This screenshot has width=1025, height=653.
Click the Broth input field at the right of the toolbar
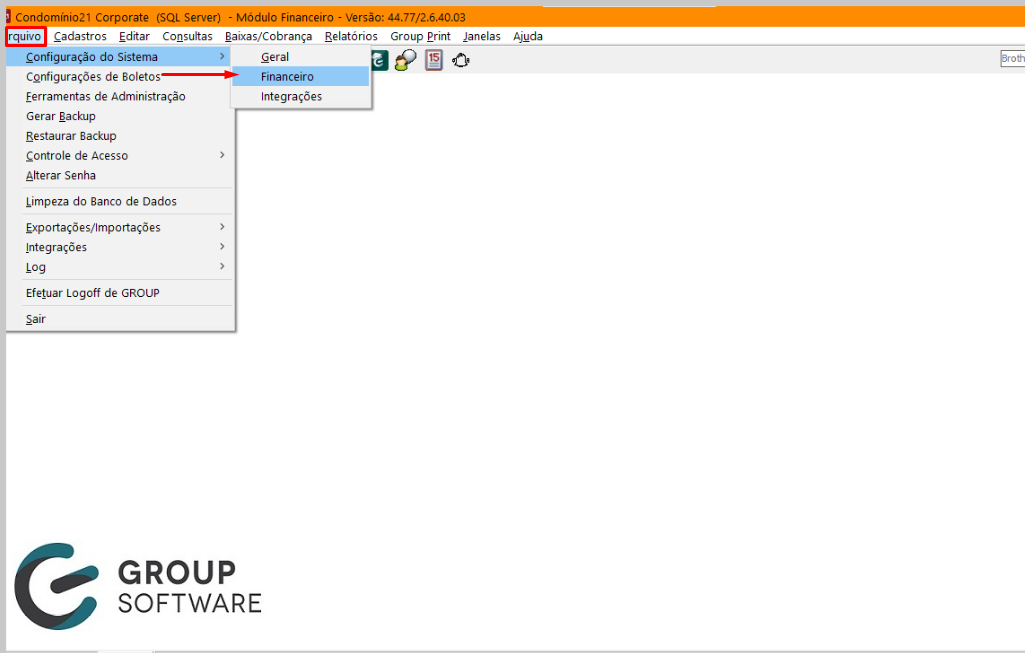(1013, 58)
